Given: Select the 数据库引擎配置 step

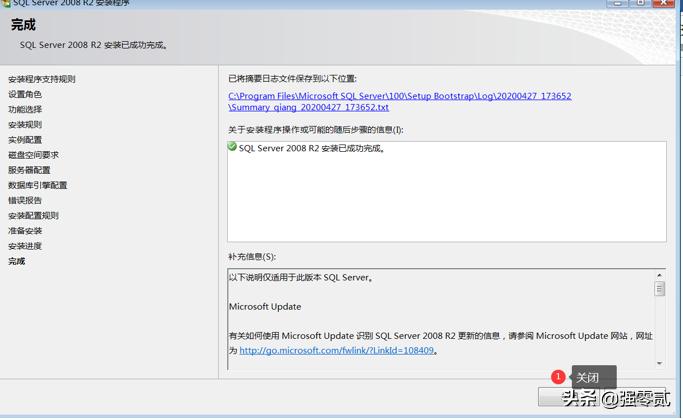Looking at the screenshot, I should click(x=37, y=185).
